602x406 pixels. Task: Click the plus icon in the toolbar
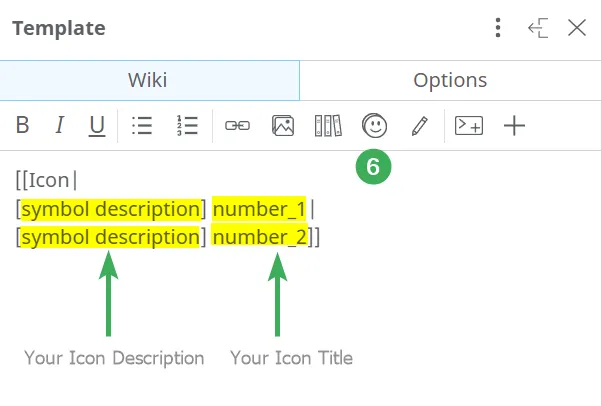point(514,126)
